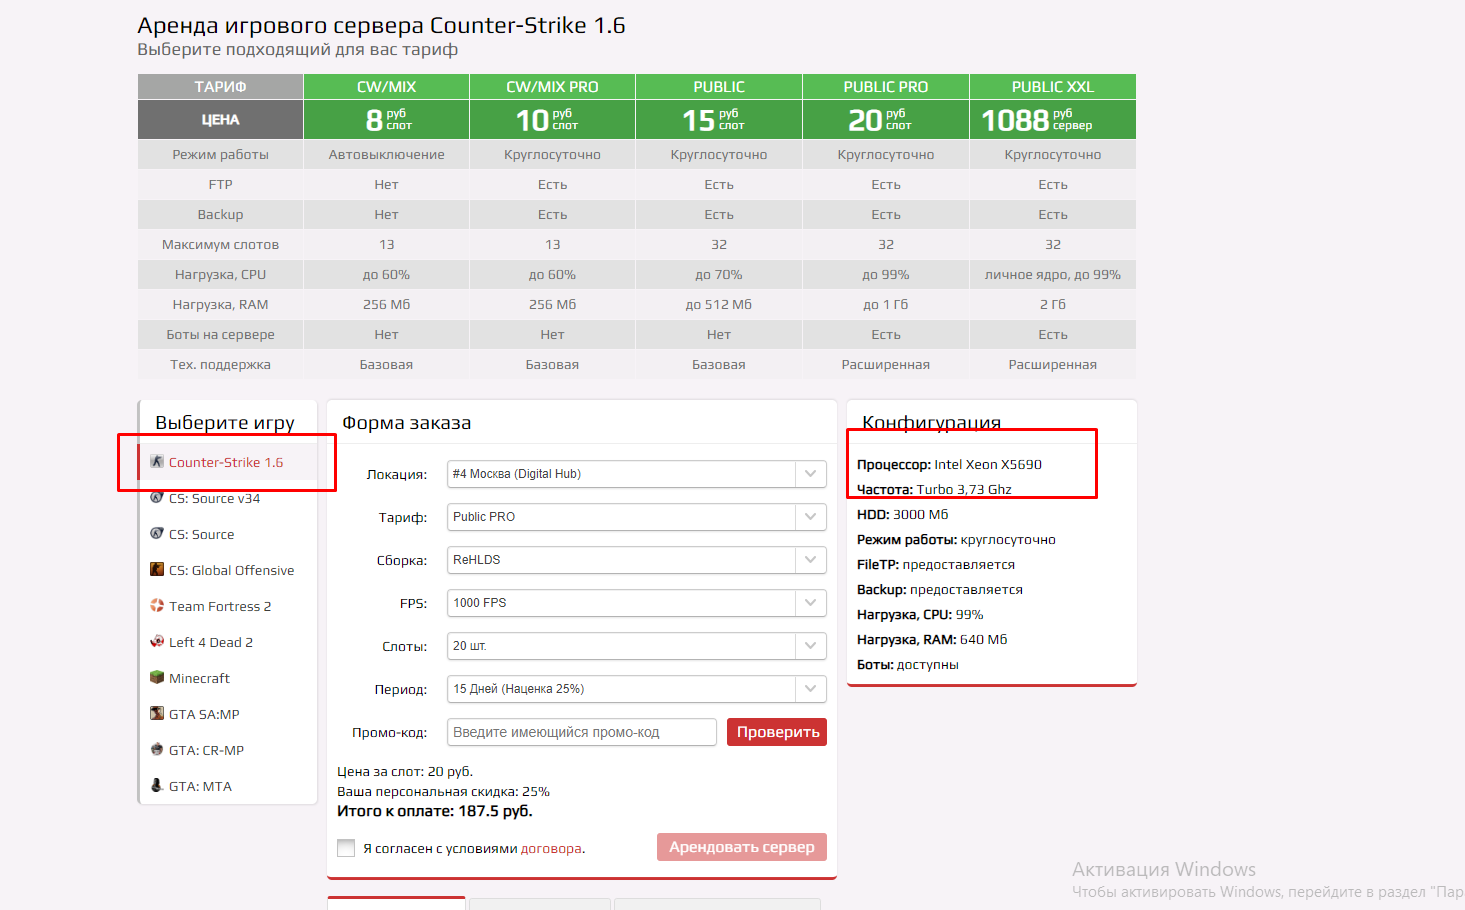
Task: Click the Частота: Turbo 3,73 Ghz line
Action: coord(934,490)
